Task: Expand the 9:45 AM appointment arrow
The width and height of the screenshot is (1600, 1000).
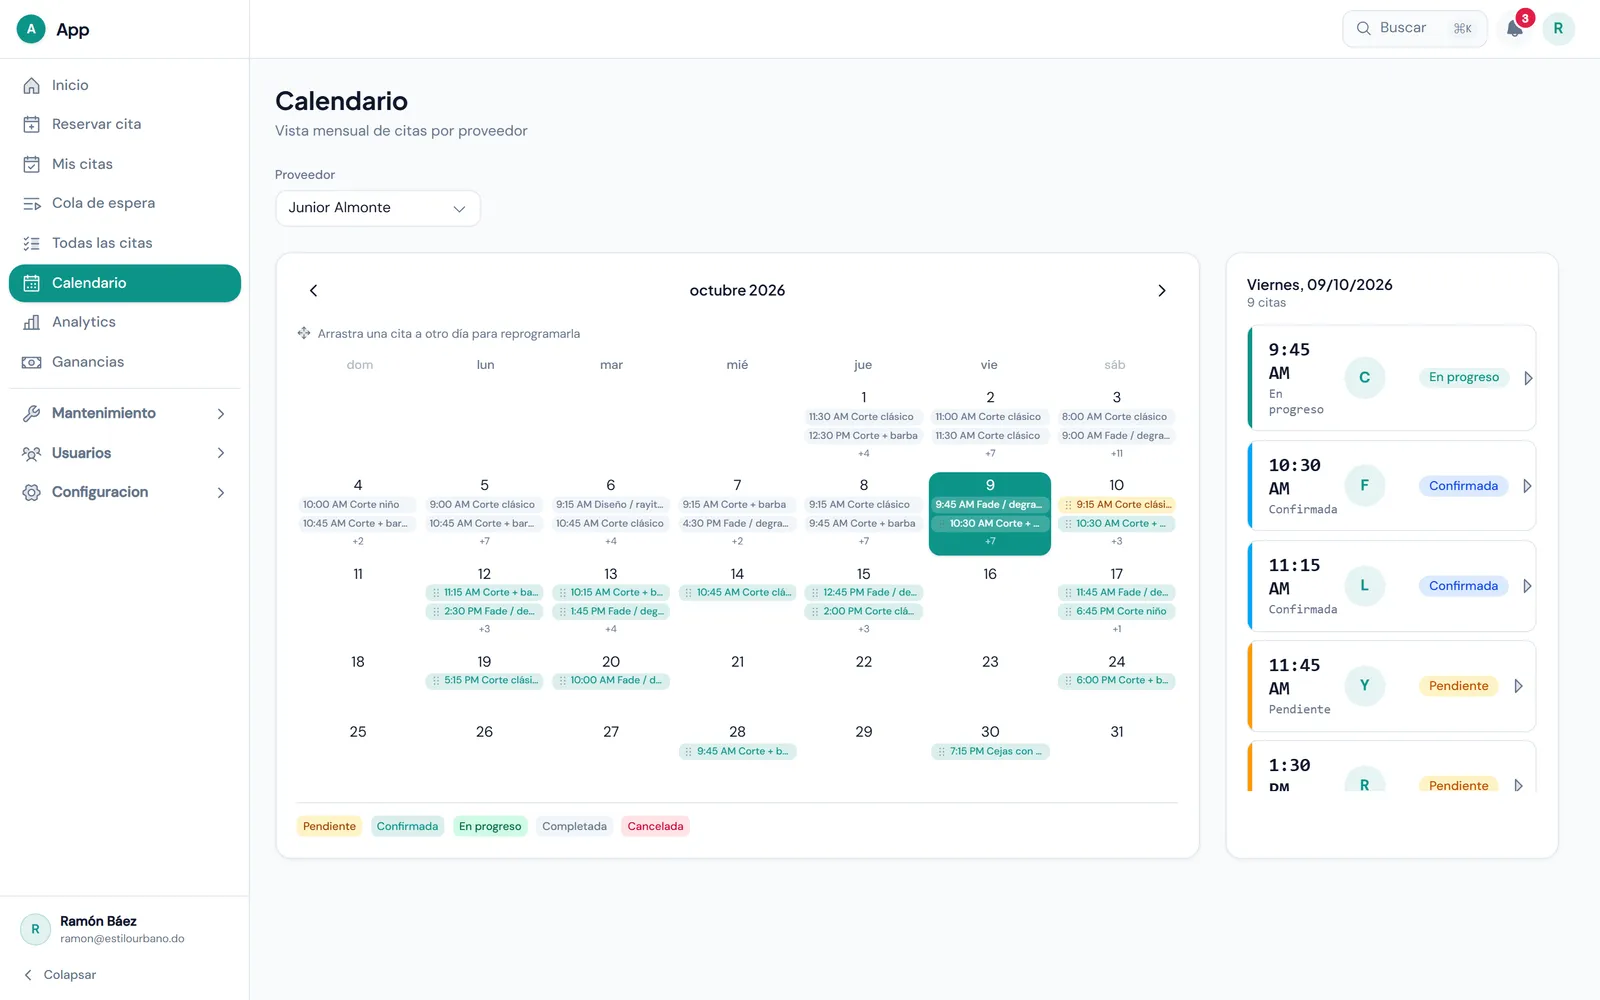Action: (x=1528, y=378)
